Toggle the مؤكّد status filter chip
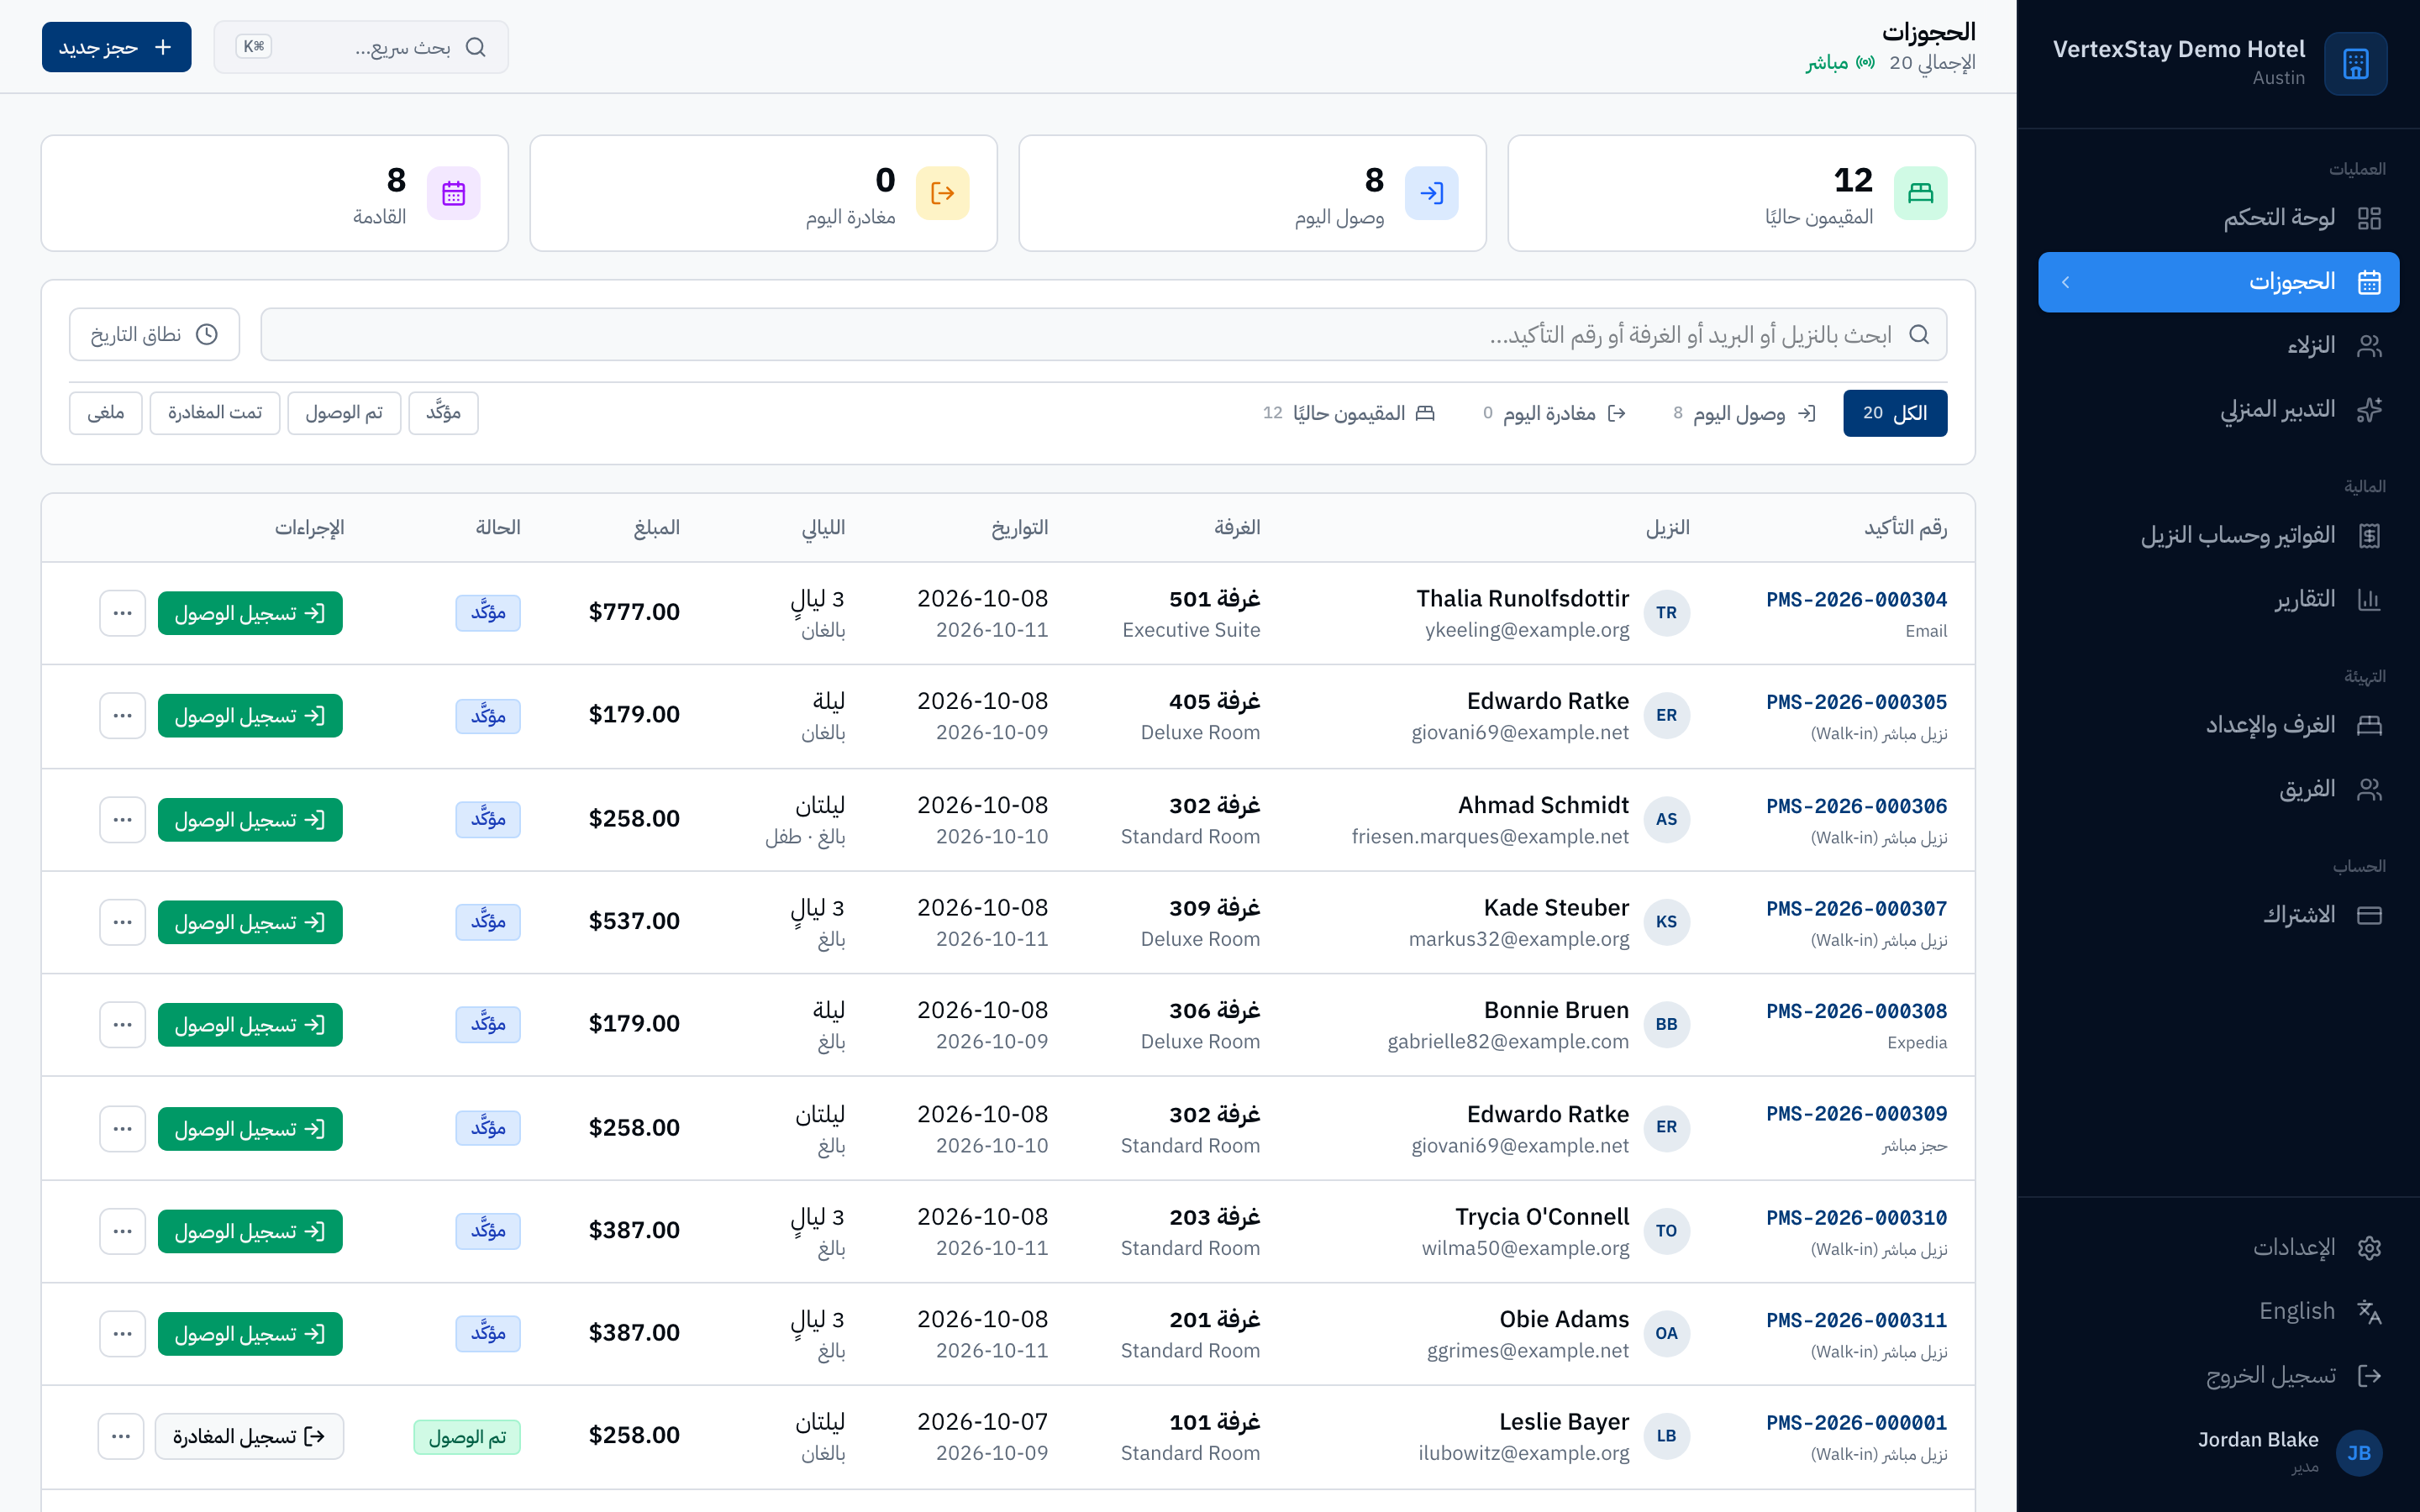The height and width of the screenshot is (1512, 2420). [x=443, y=413]
